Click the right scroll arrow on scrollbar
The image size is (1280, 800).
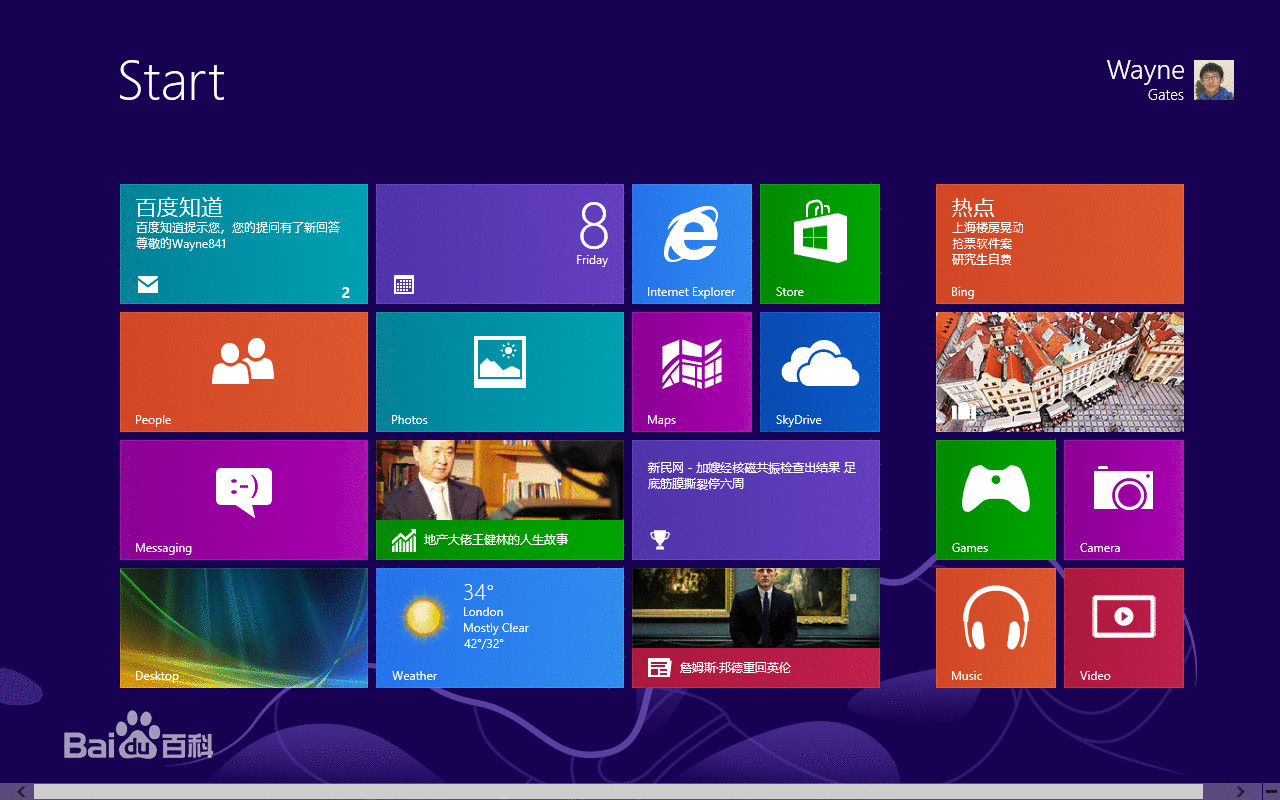click(1240, 792)
